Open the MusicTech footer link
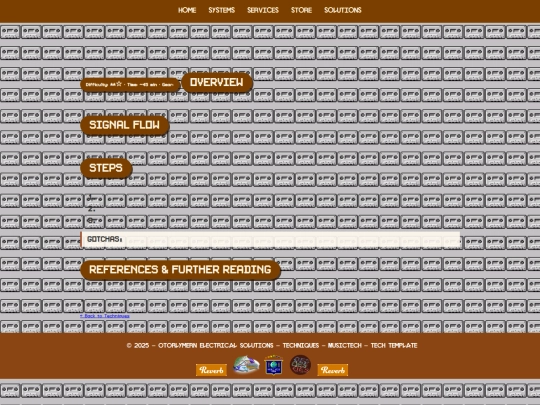540x405 pixels. point(345,345)
